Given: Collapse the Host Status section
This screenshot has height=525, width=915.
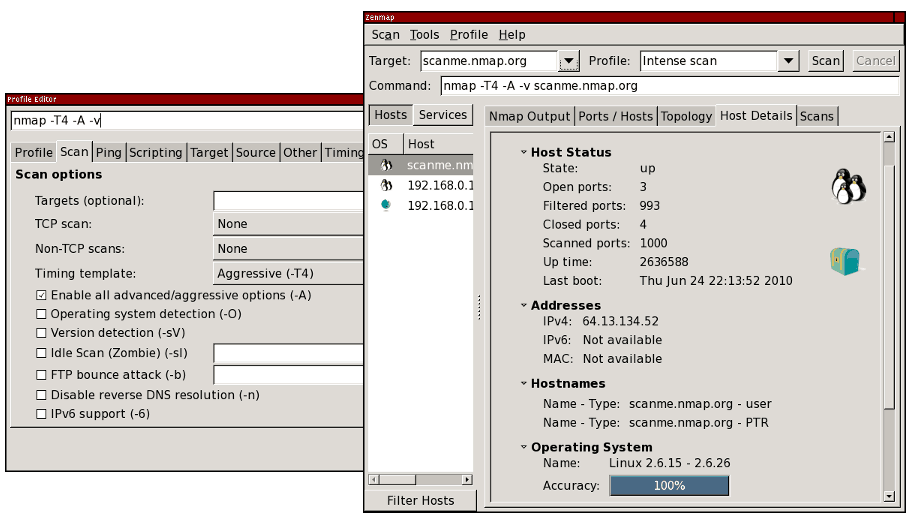Looking at the screenshot, I should [x=523, y=153].
